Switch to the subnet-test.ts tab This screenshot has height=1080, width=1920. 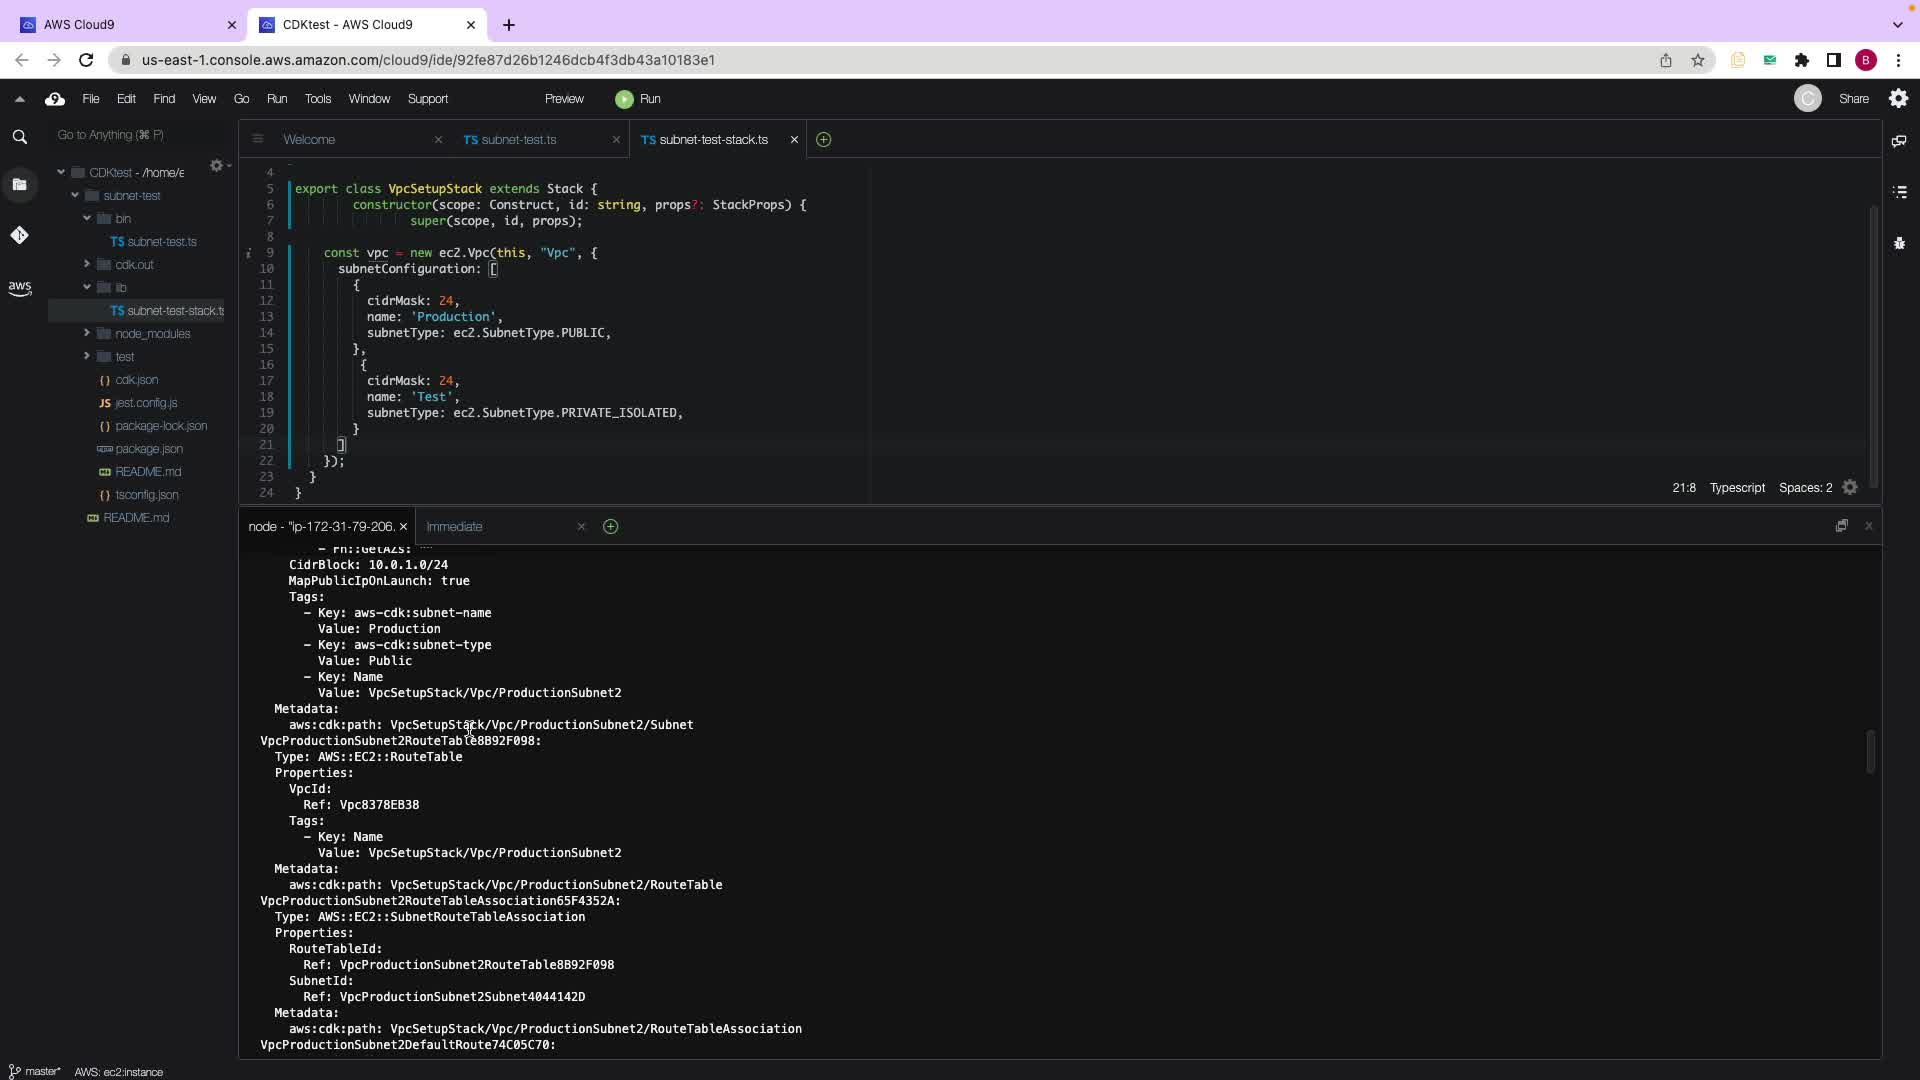518,140
